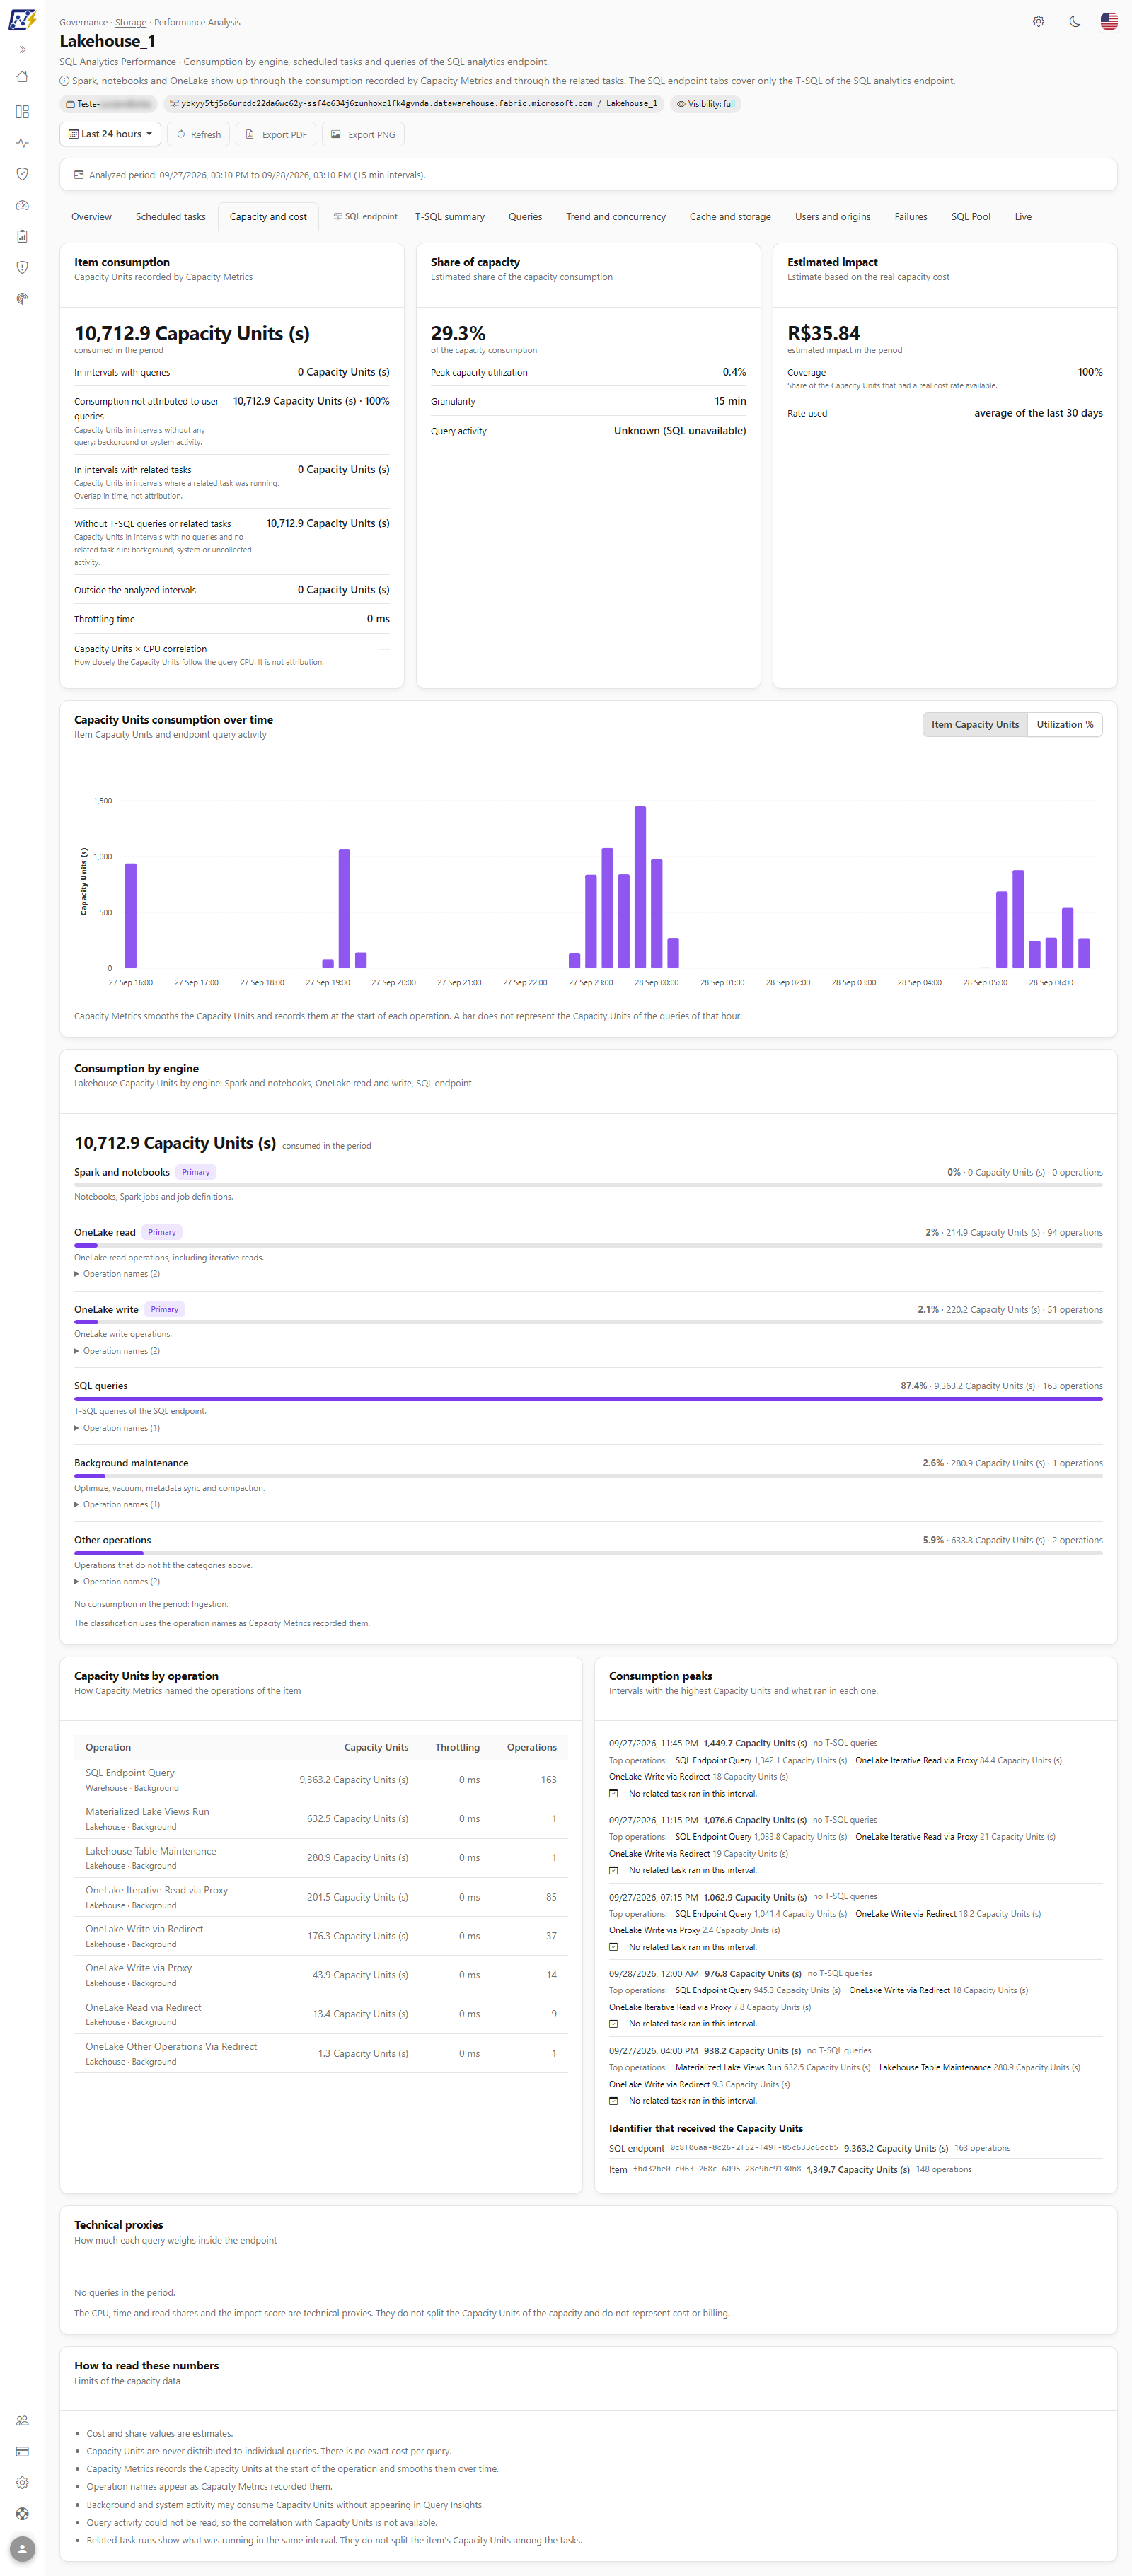1132x2576 pixels.
Task: Click the Export PDF button
Action: coord(276,134)
